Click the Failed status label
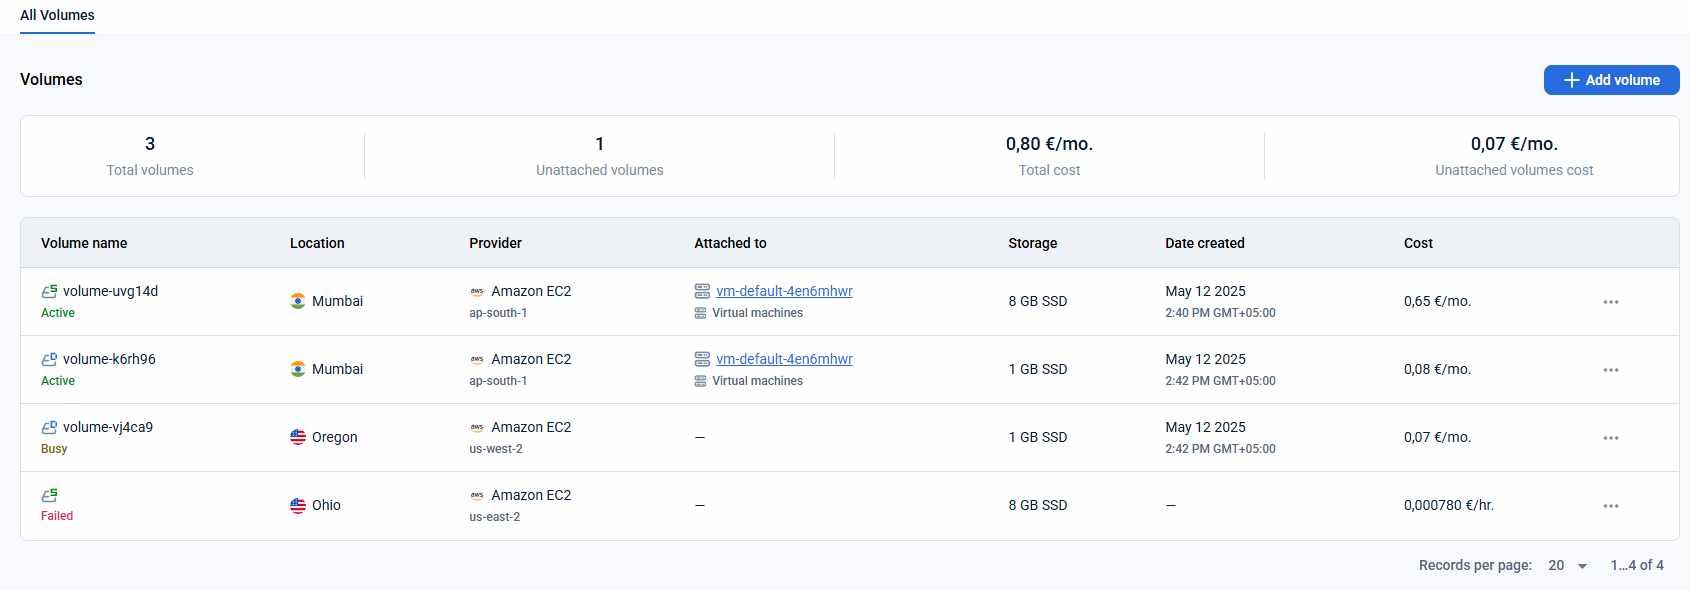The image size is (1690, 590). [x=57, y=516]
